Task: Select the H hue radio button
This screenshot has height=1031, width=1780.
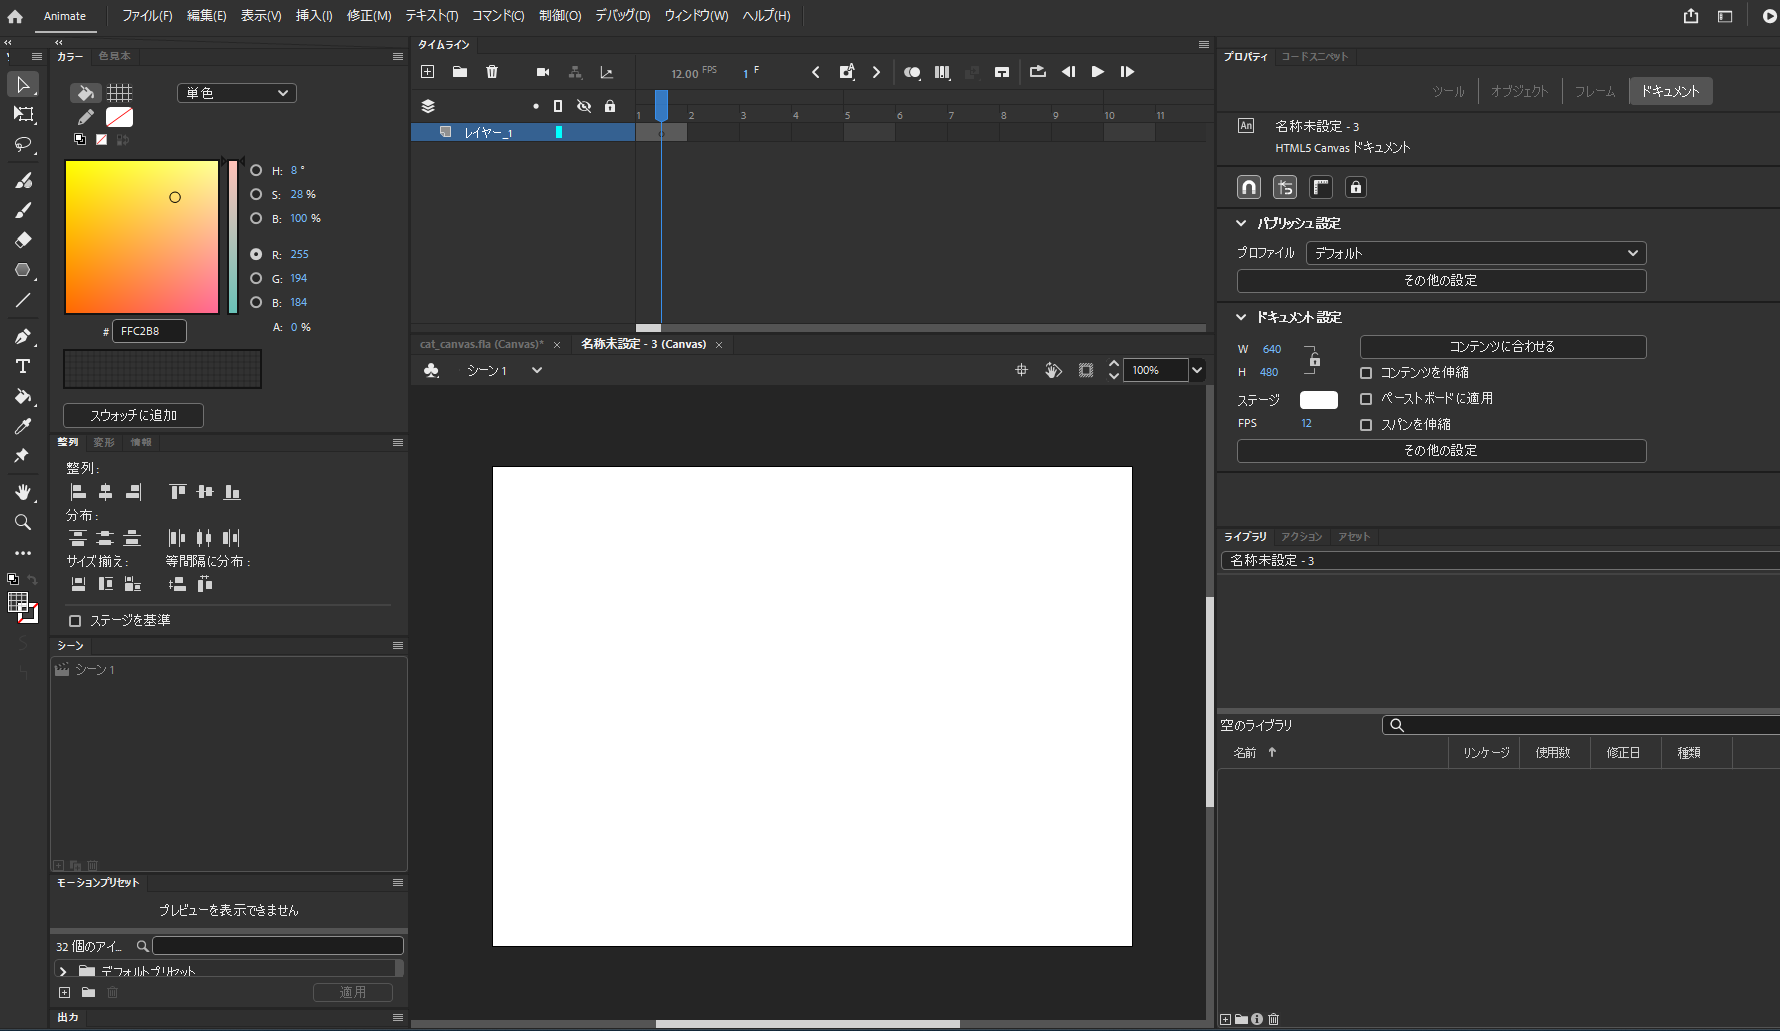Action: (x=256, y=170)
